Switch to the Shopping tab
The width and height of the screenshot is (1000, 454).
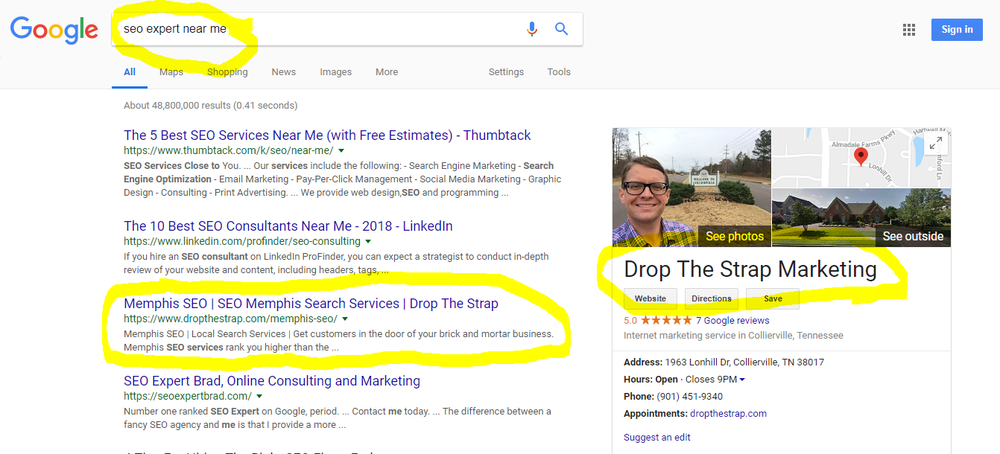227,72
